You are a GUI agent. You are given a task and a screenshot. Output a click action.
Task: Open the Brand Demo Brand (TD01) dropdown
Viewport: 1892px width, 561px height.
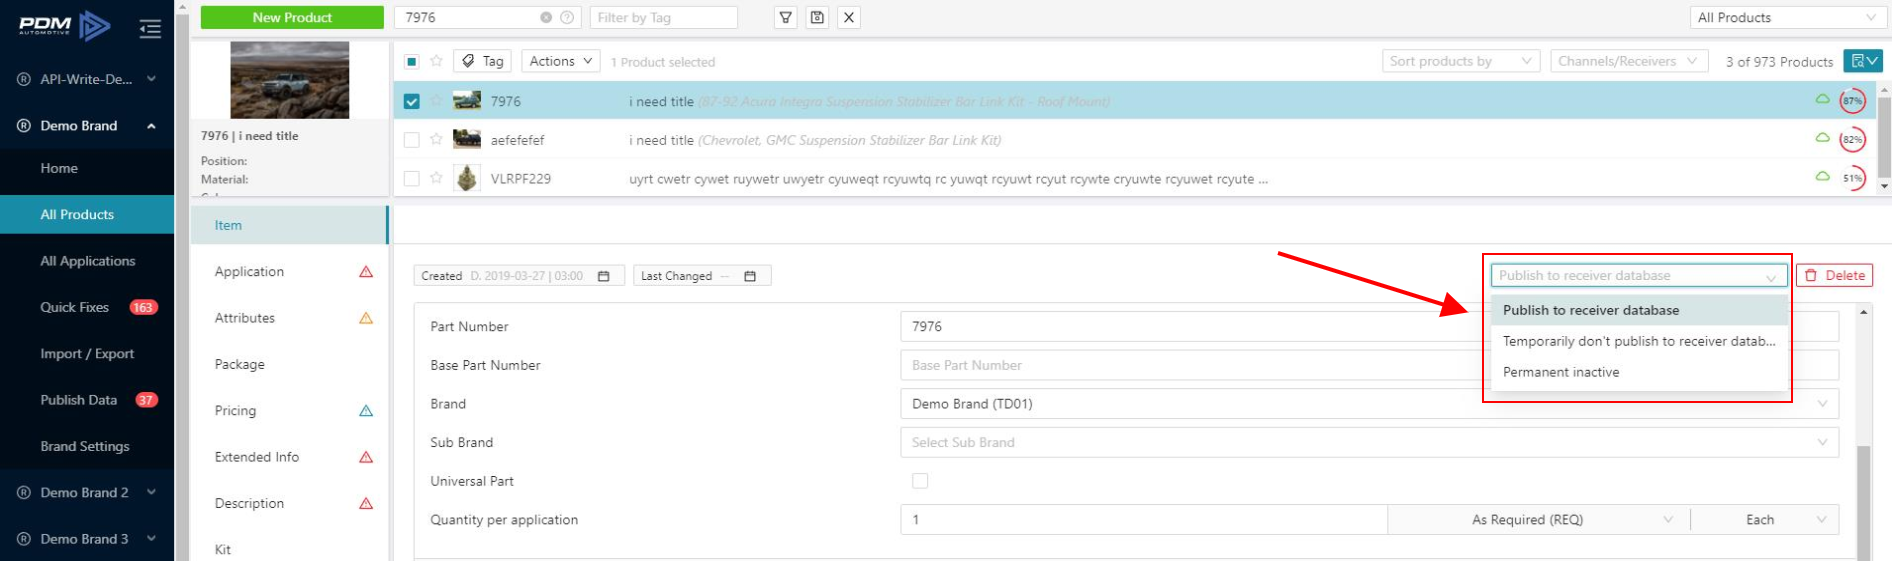click(1369, 404)
